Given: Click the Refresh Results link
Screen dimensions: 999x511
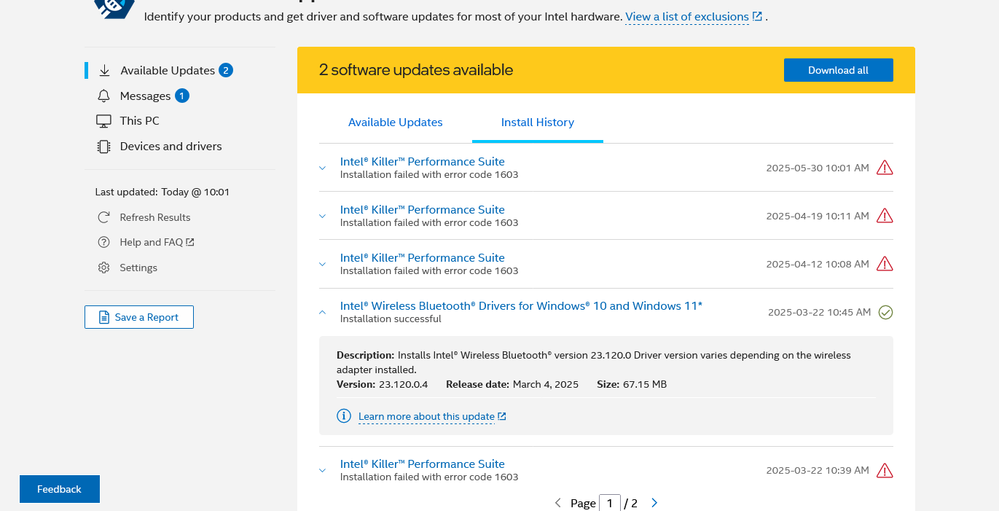Looking at the screenshot, I should coord(155,217).
